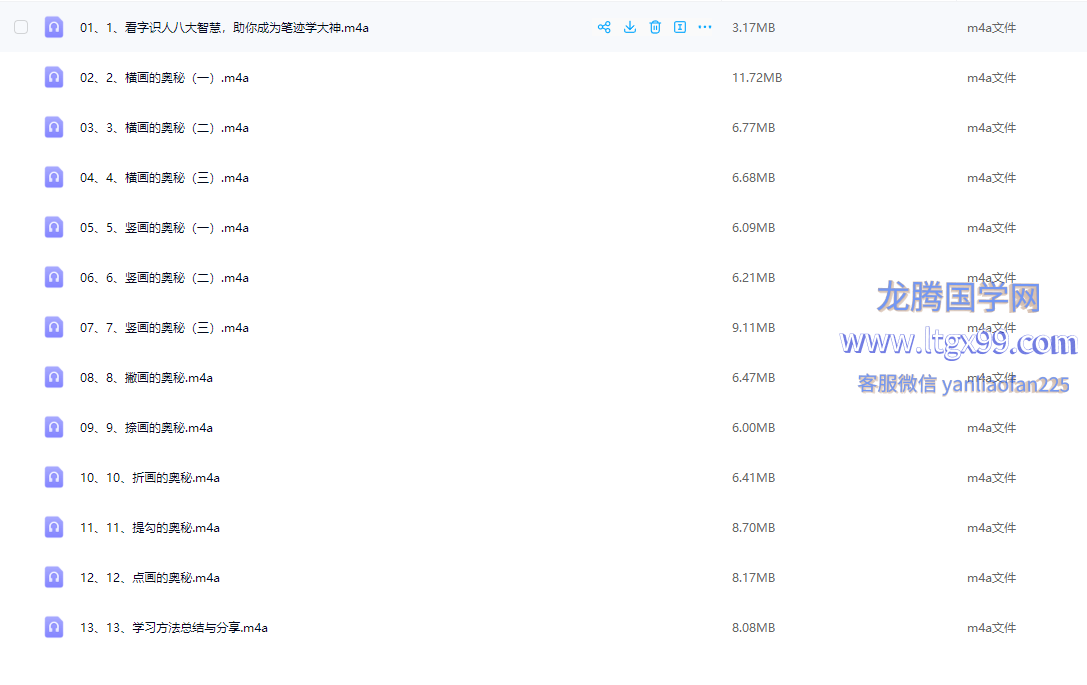Open the more options ellipsis on file 01
The image size is (1087, 685).
705,27
